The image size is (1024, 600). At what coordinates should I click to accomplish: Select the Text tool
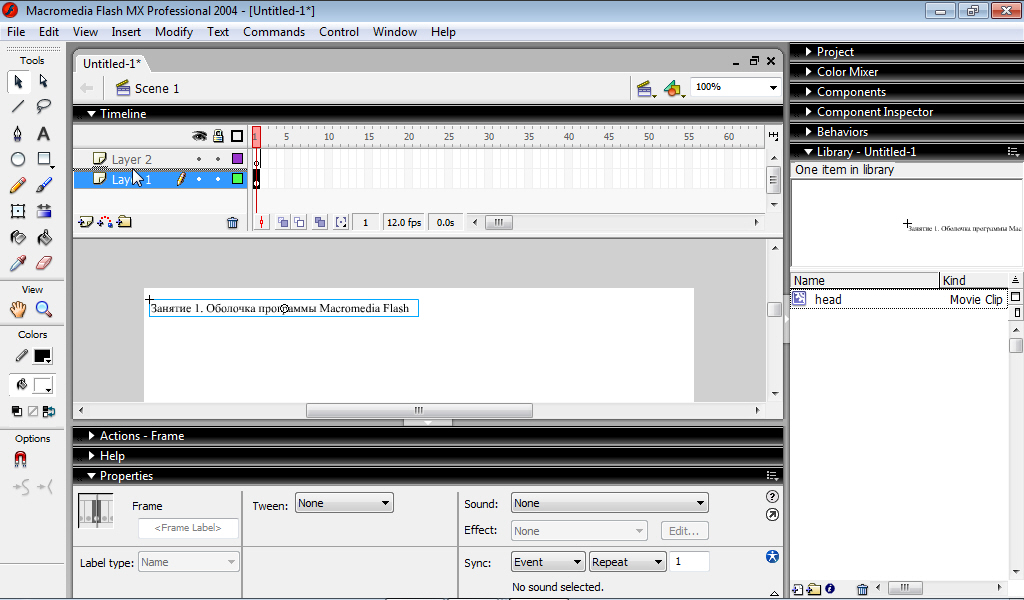[44, 134]
